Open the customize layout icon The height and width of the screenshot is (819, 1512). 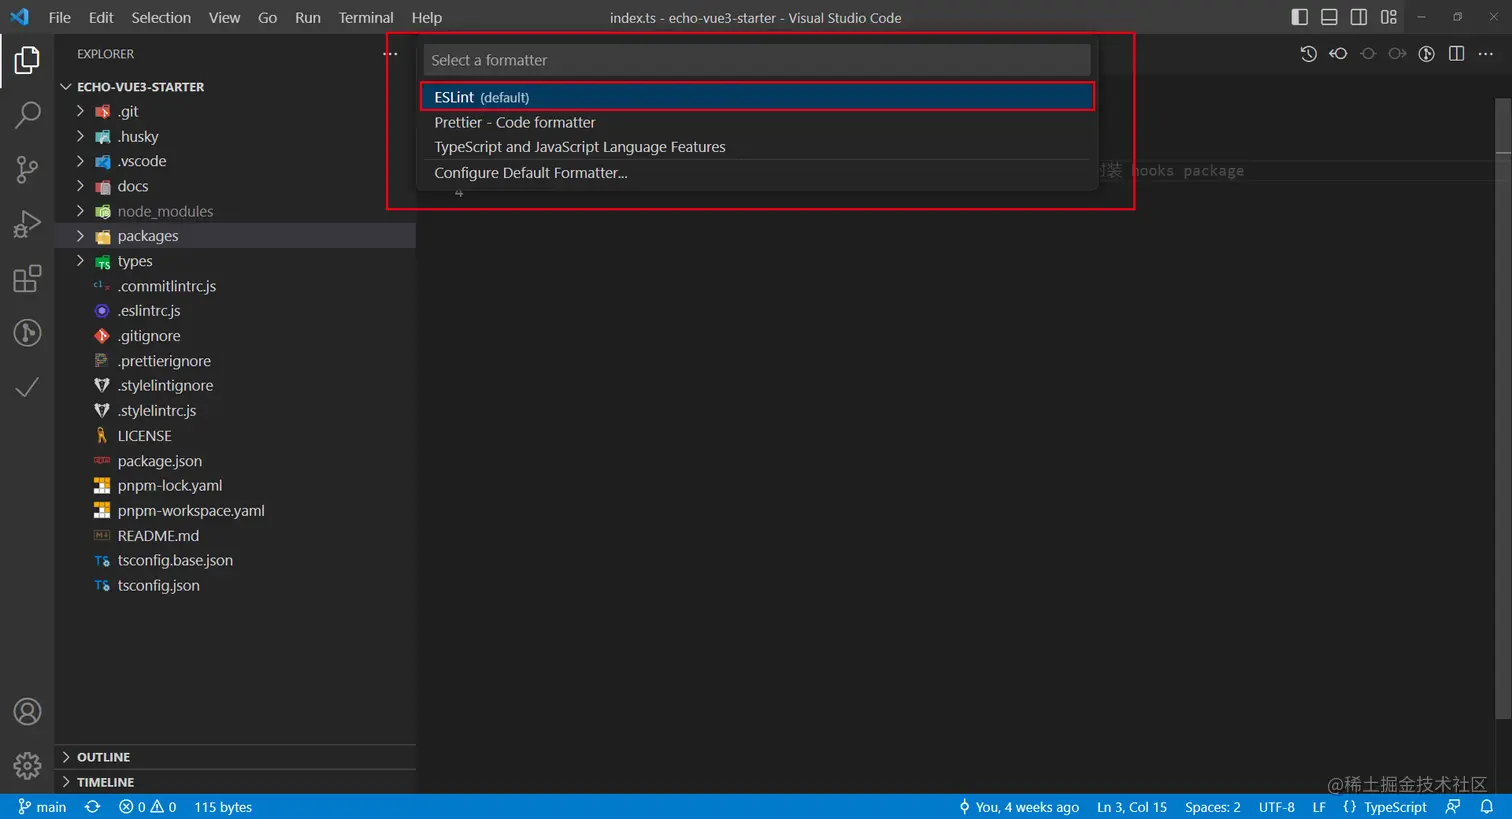tap(1389, 17)
